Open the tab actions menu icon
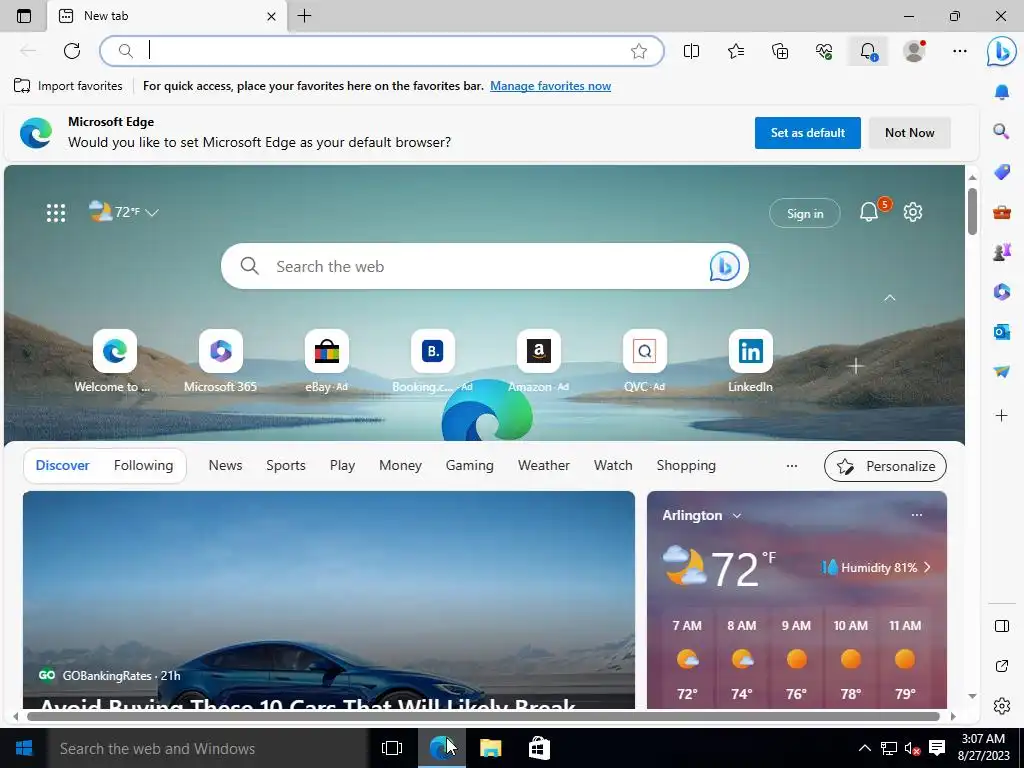Viewport: 1024px width, 768px height. [x=24, y=16]
